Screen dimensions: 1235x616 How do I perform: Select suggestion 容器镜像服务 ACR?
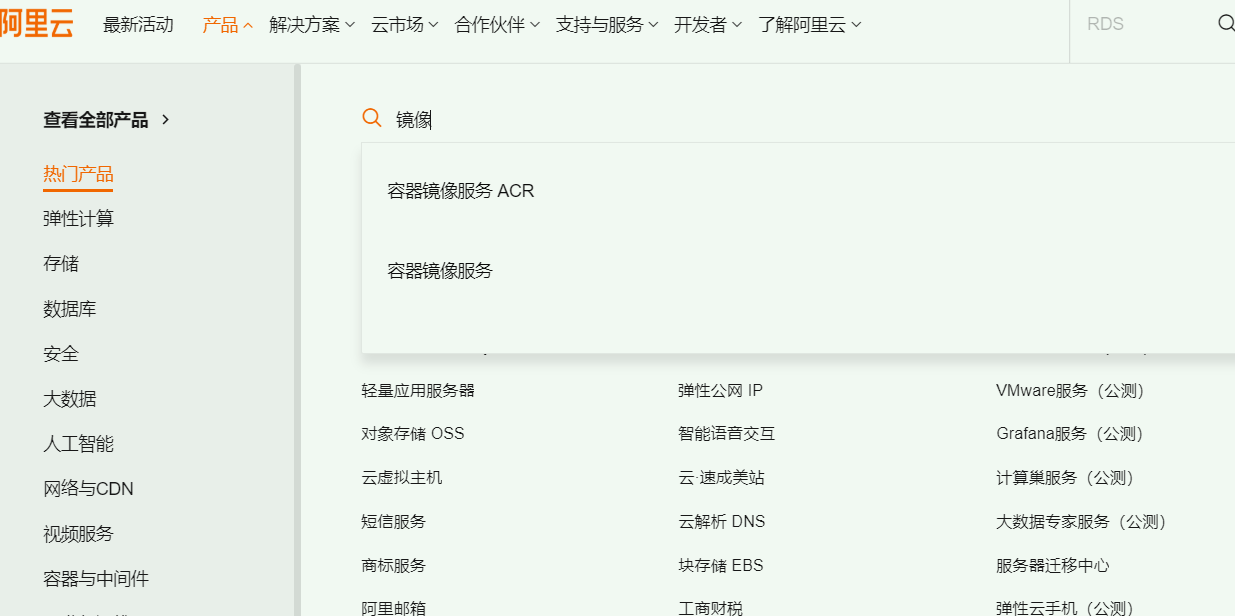pyautogui.click(x=461, y=191)
